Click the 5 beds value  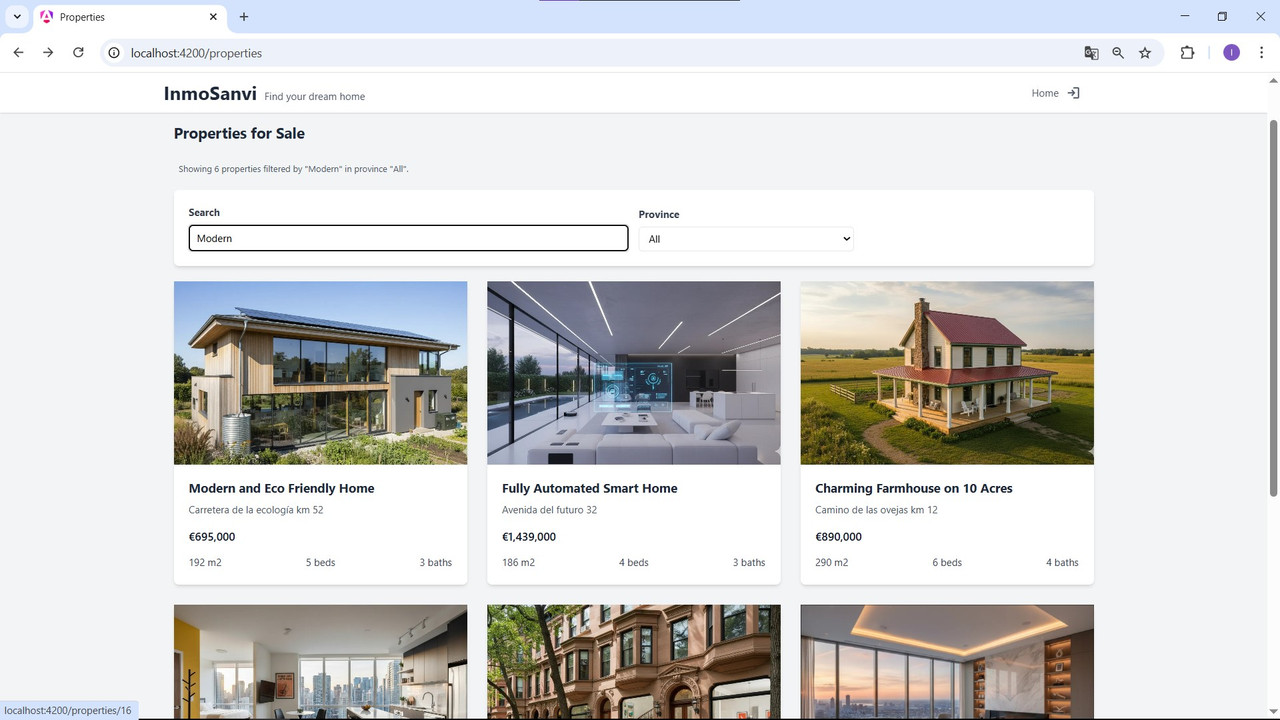pos(320,562)
